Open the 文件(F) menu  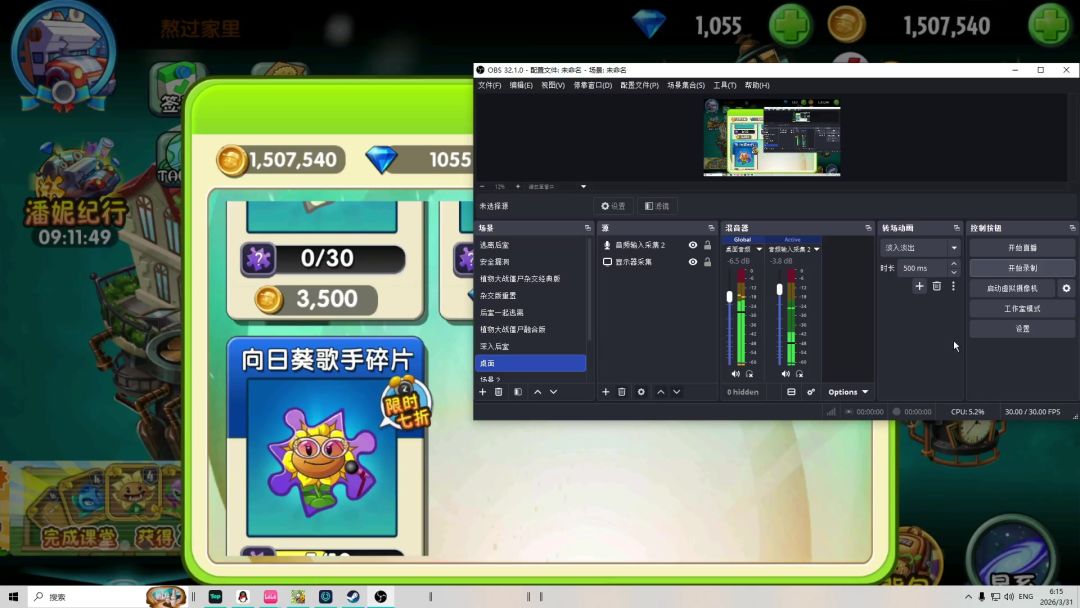pyautogui.click(x=490, y=85)
